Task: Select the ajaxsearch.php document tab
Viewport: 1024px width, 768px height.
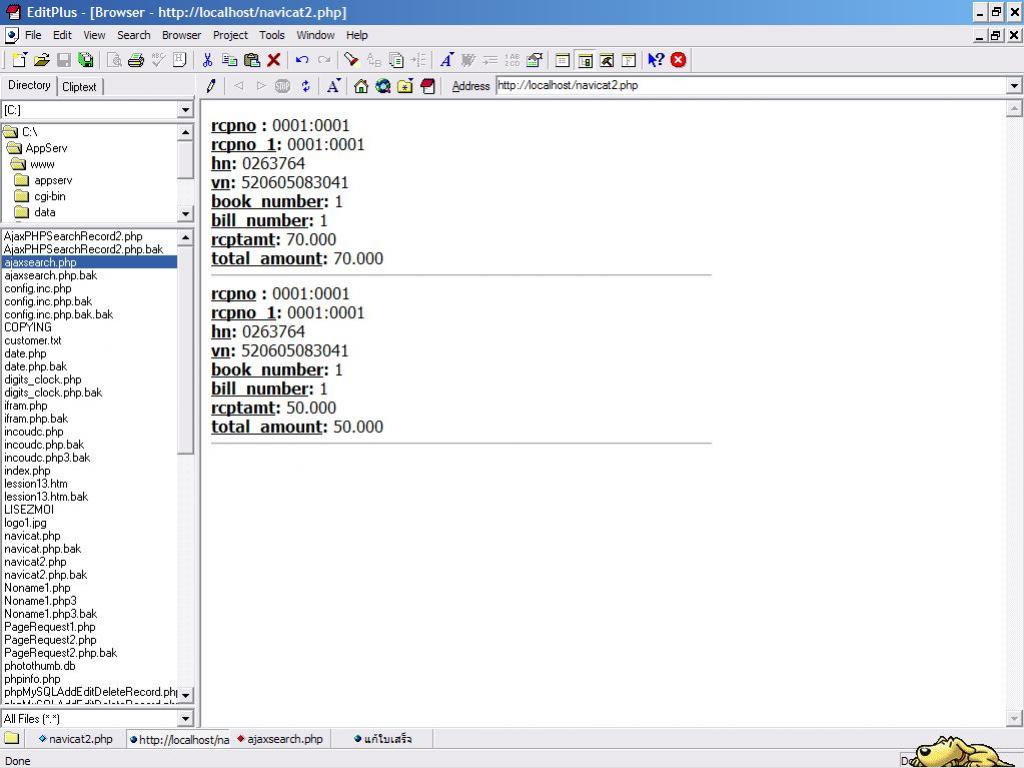Action: 284,739
